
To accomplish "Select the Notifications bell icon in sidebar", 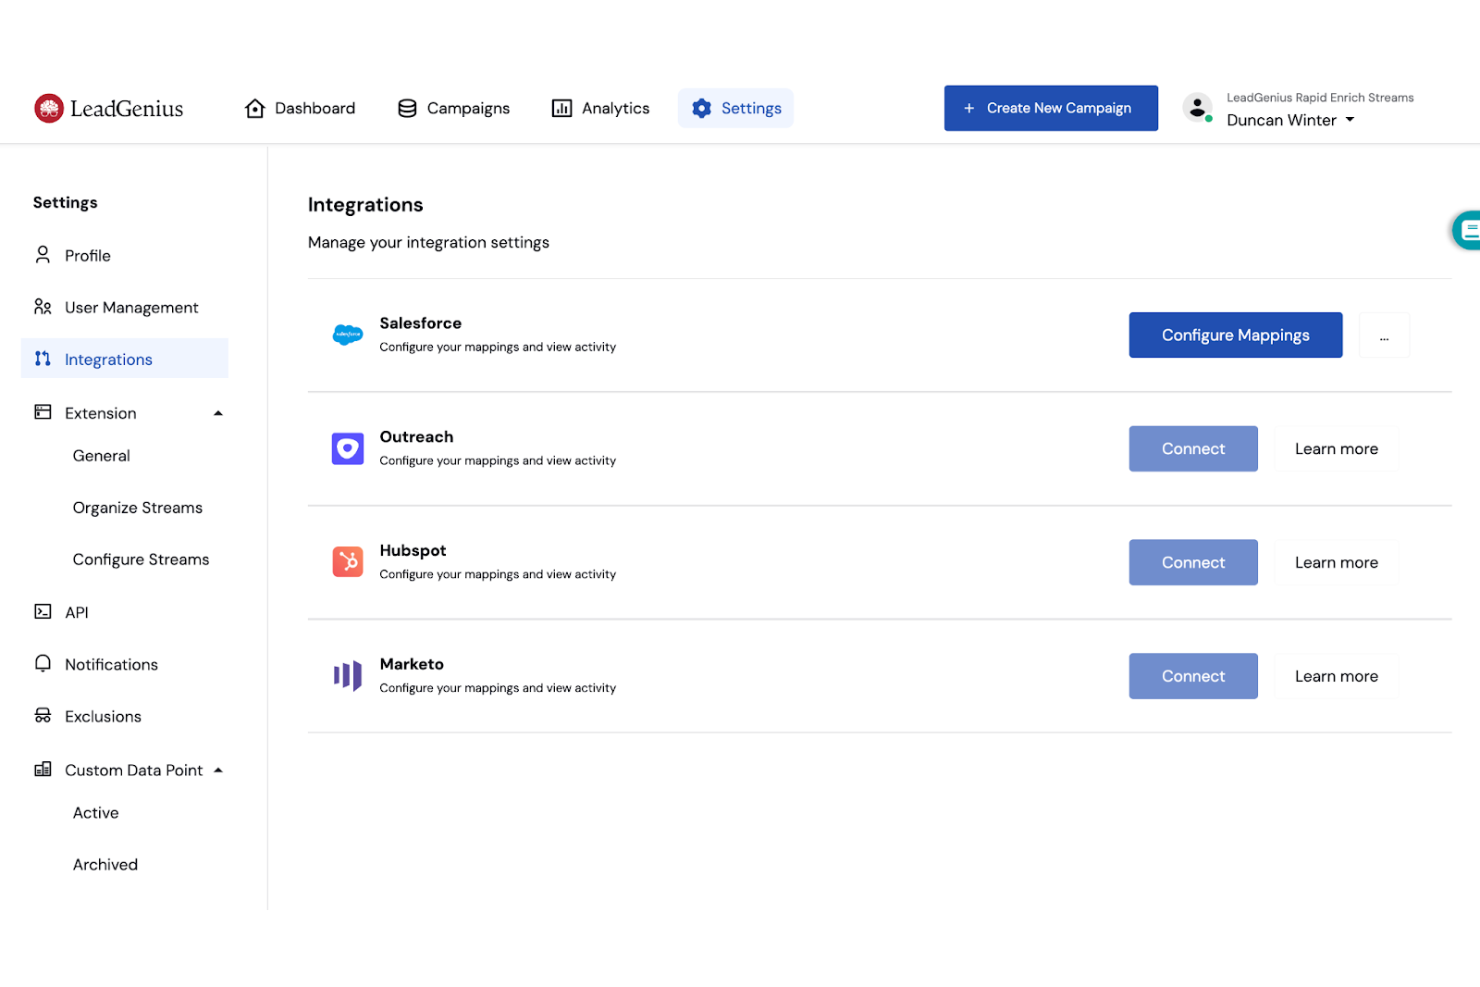I will 42,664.
